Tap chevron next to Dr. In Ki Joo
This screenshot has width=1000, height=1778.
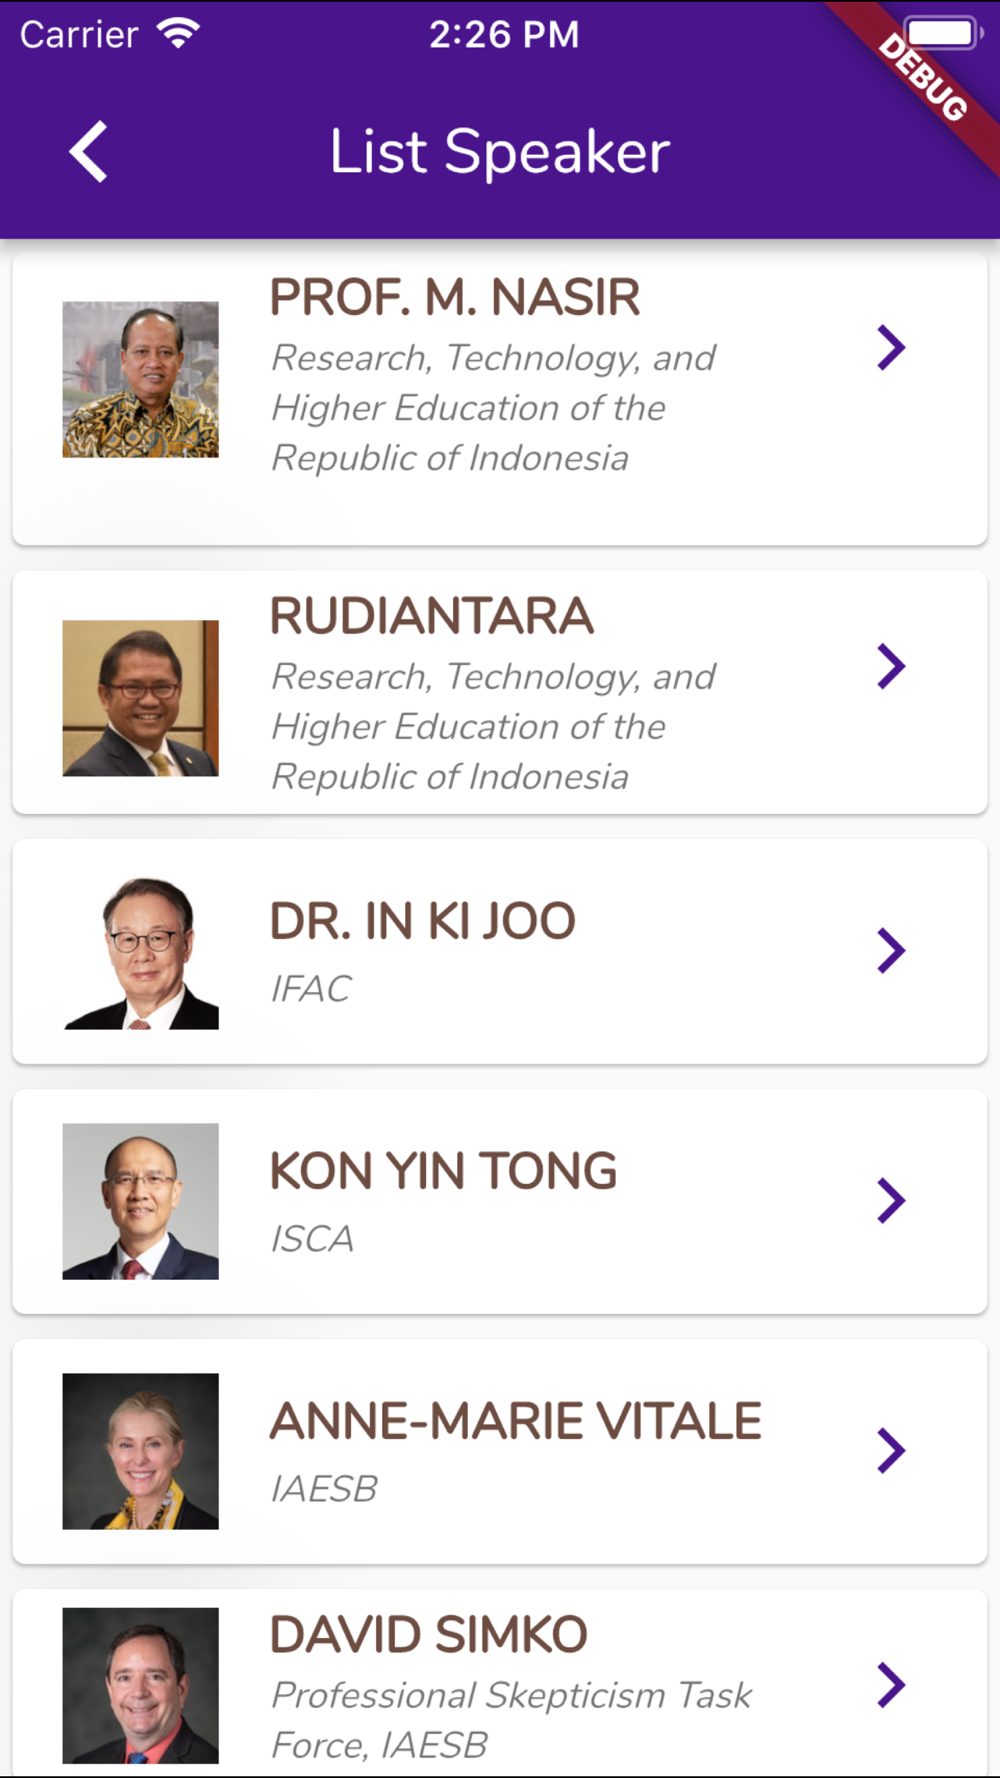point(891,950)
